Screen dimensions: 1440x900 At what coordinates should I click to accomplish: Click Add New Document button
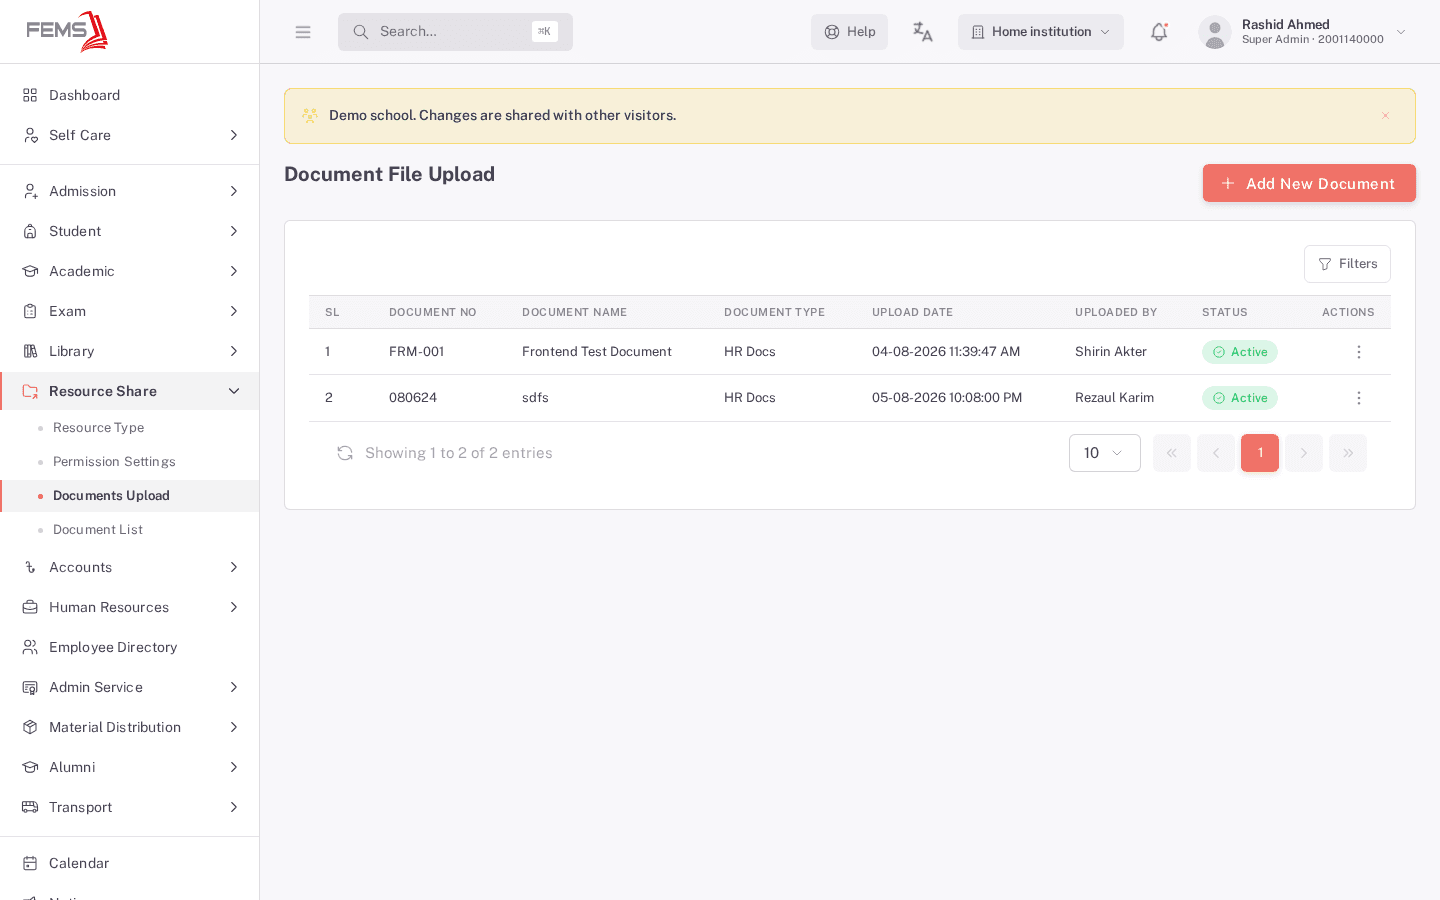(1309, 183)
